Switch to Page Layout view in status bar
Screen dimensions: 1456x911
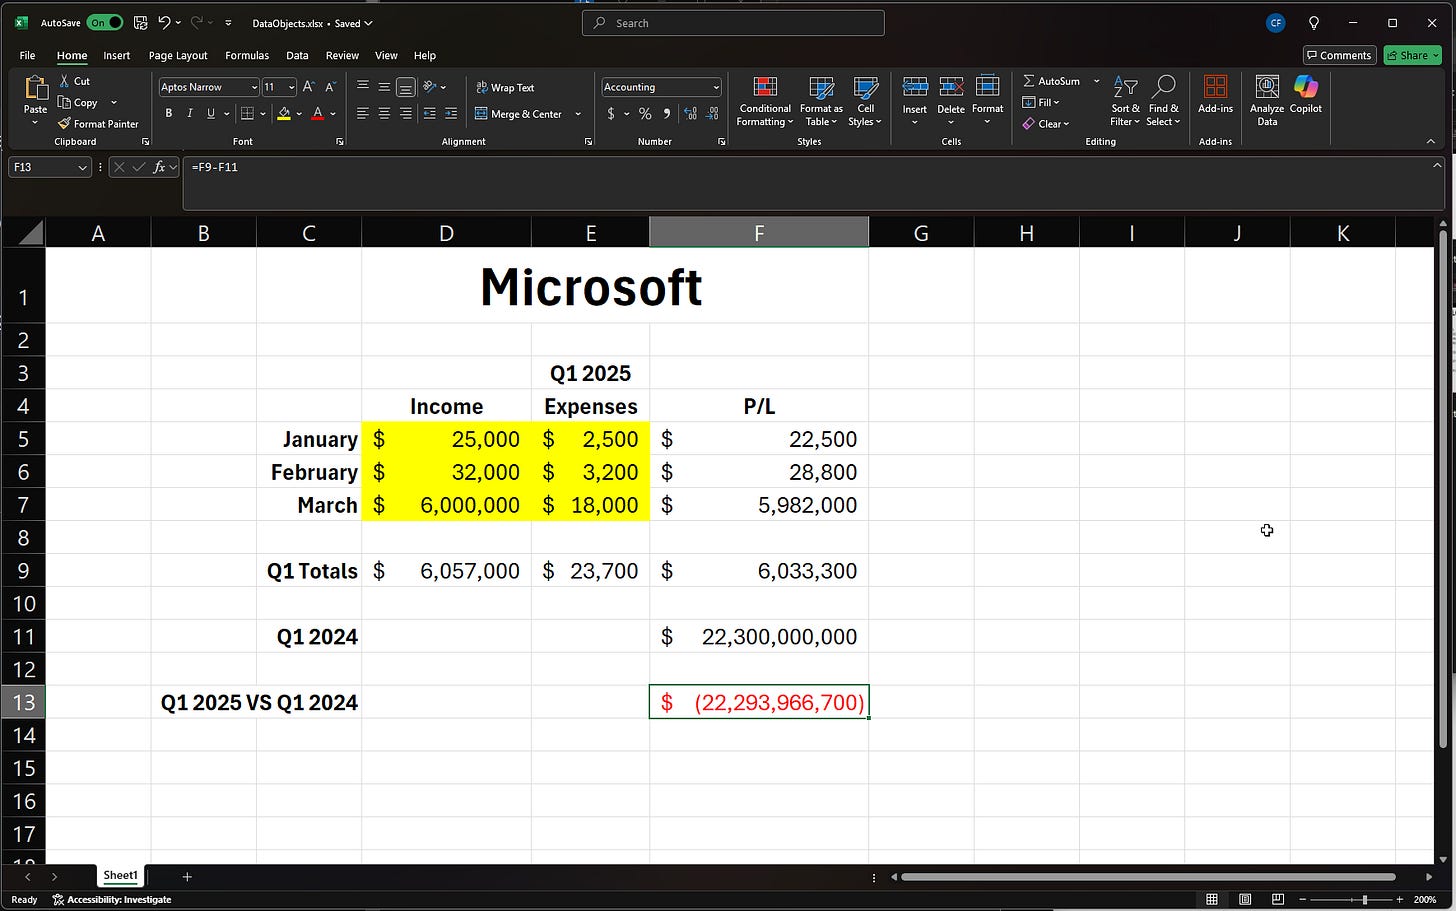[x=1244, y=899]
